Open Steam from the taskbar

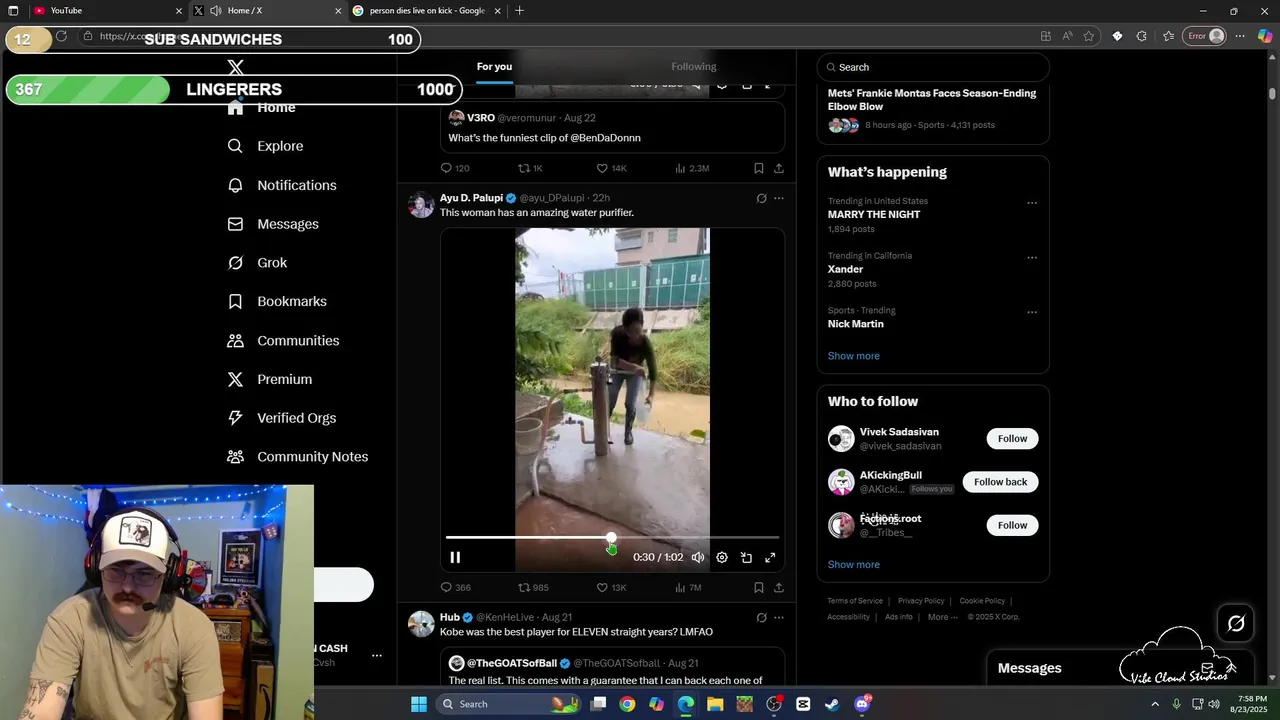pos(832,704)
